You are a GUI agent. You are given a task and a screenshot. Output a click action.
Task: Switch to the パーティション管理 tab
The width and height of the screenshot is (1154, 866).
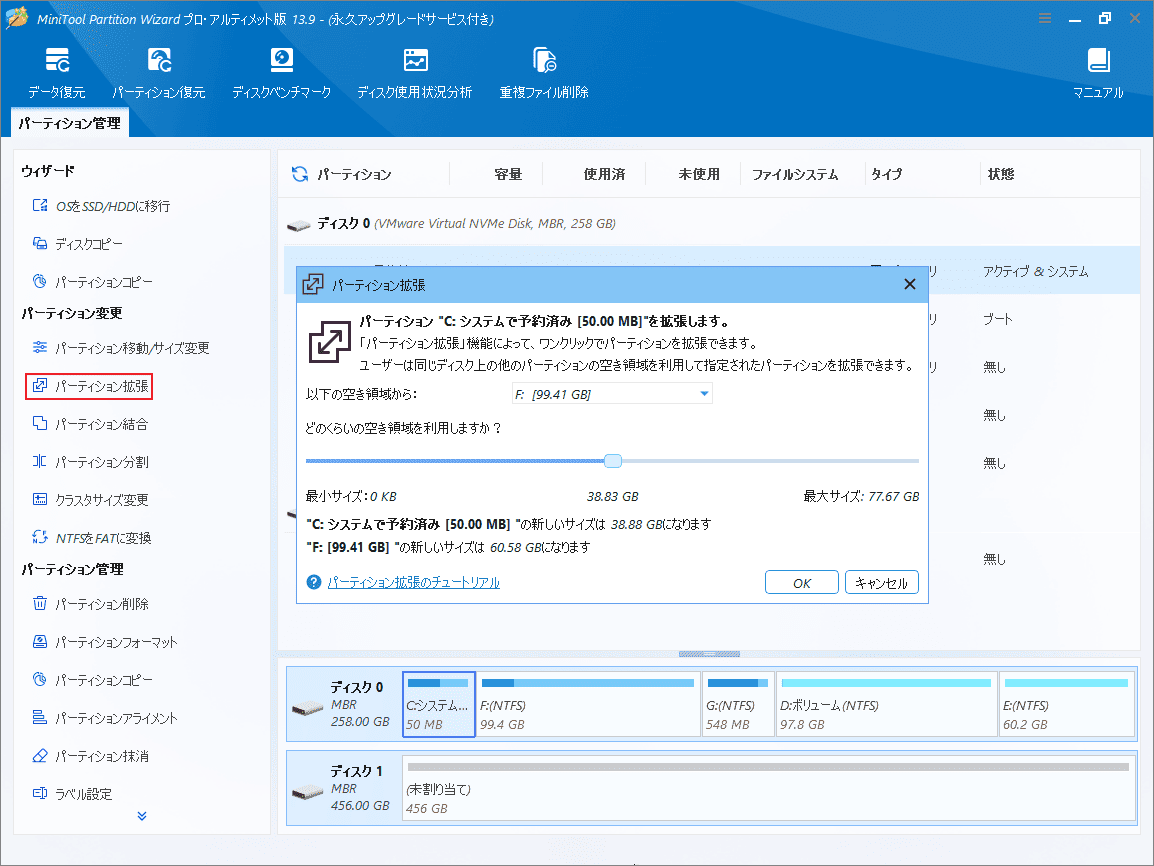70,123
